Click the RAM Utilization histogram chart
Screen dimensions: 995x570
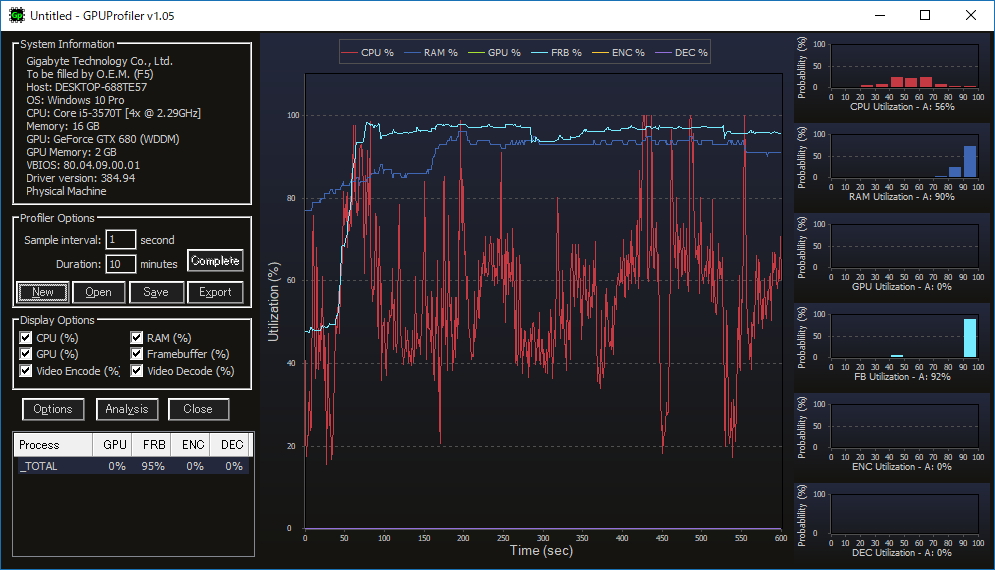[905, 156]
